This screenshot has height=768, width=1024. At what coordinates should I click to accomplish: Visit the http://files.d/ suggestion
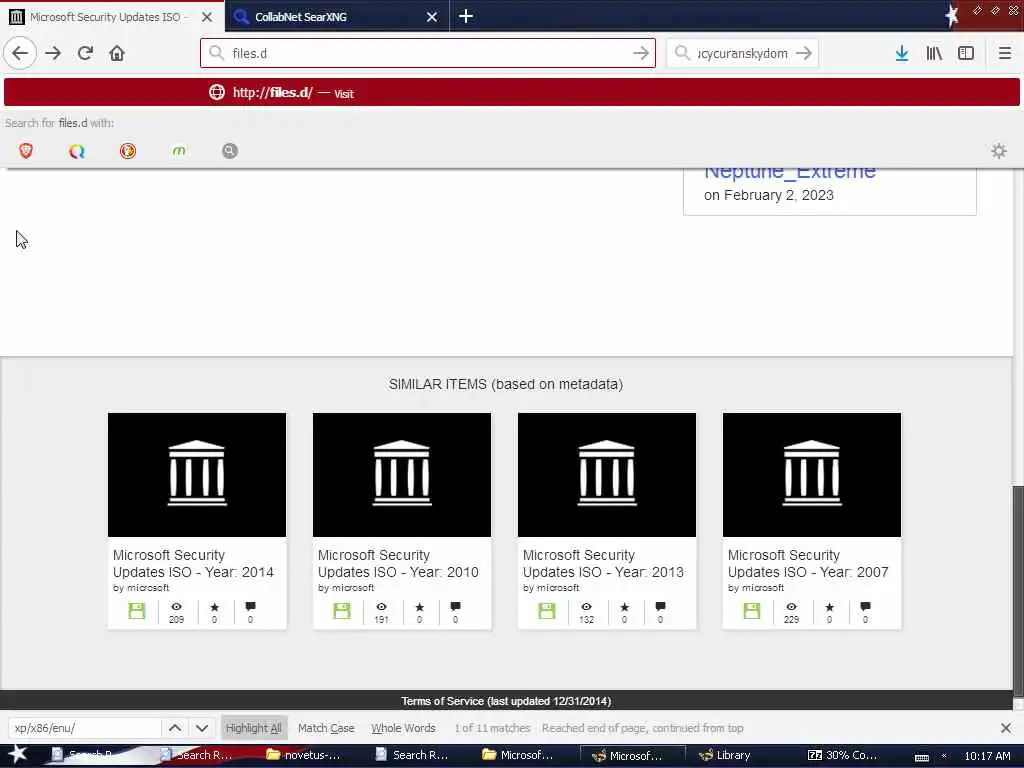tap(511, 92)
